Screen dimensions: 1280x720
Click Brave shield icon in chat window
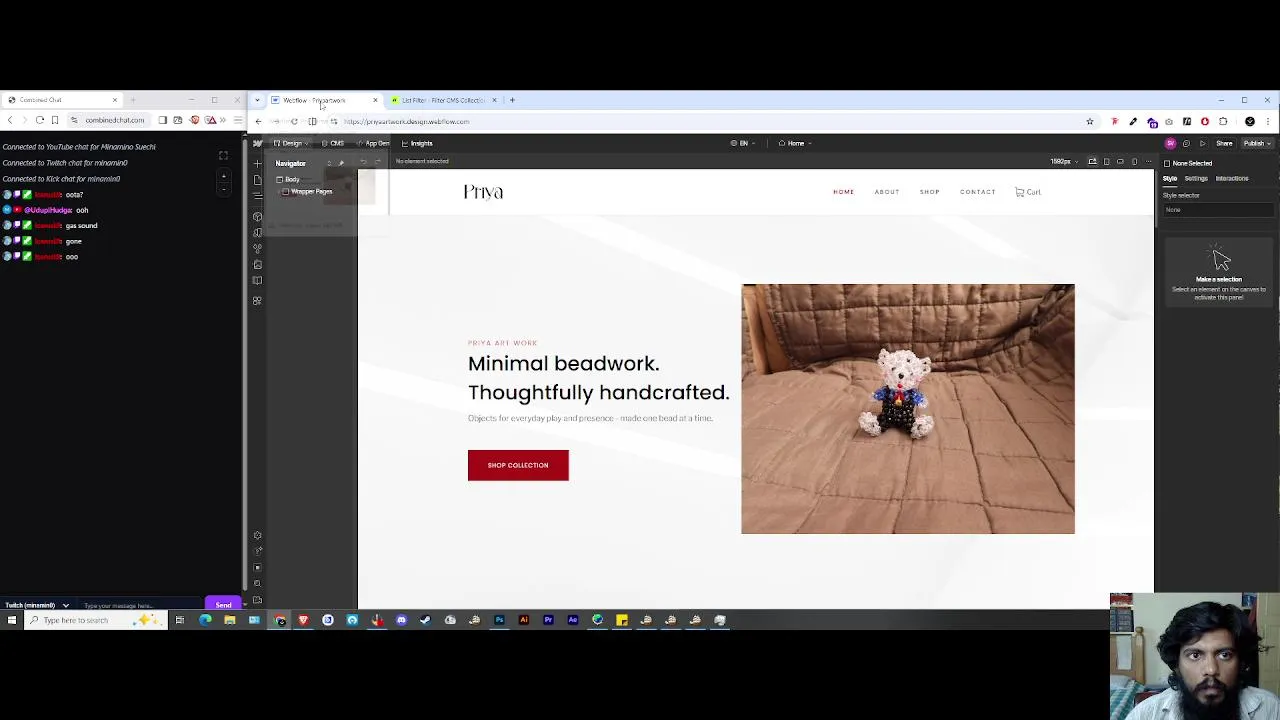(x=195, y=120)
